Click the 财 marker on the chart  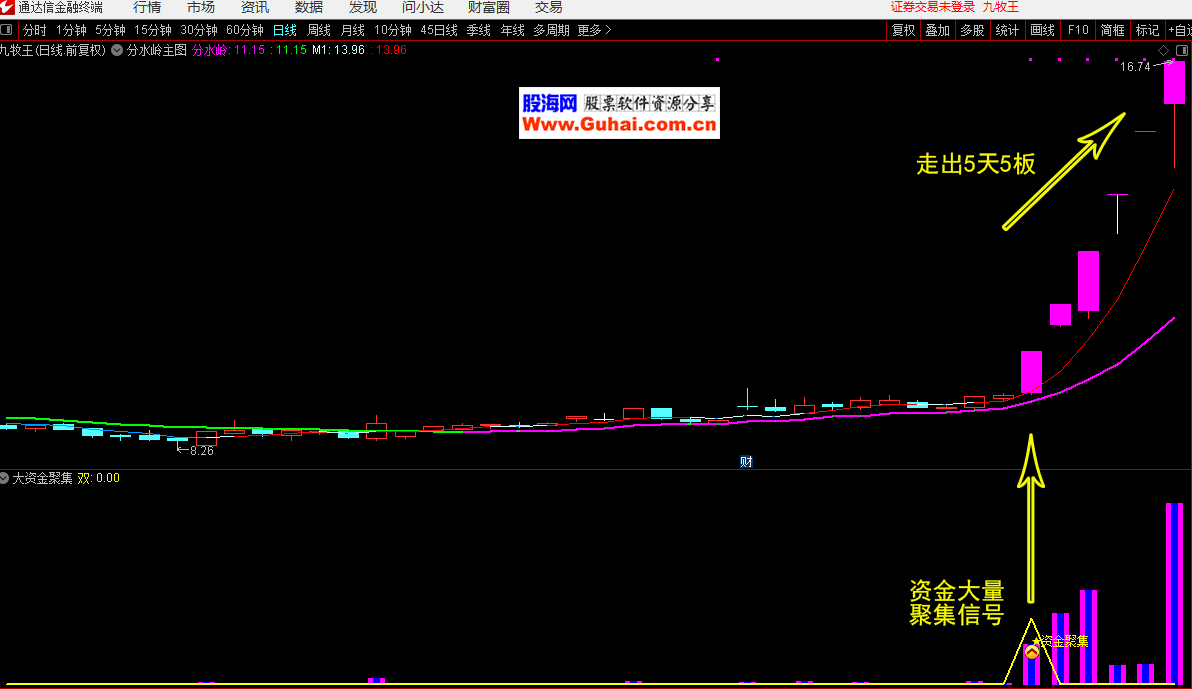click(745, 461)
